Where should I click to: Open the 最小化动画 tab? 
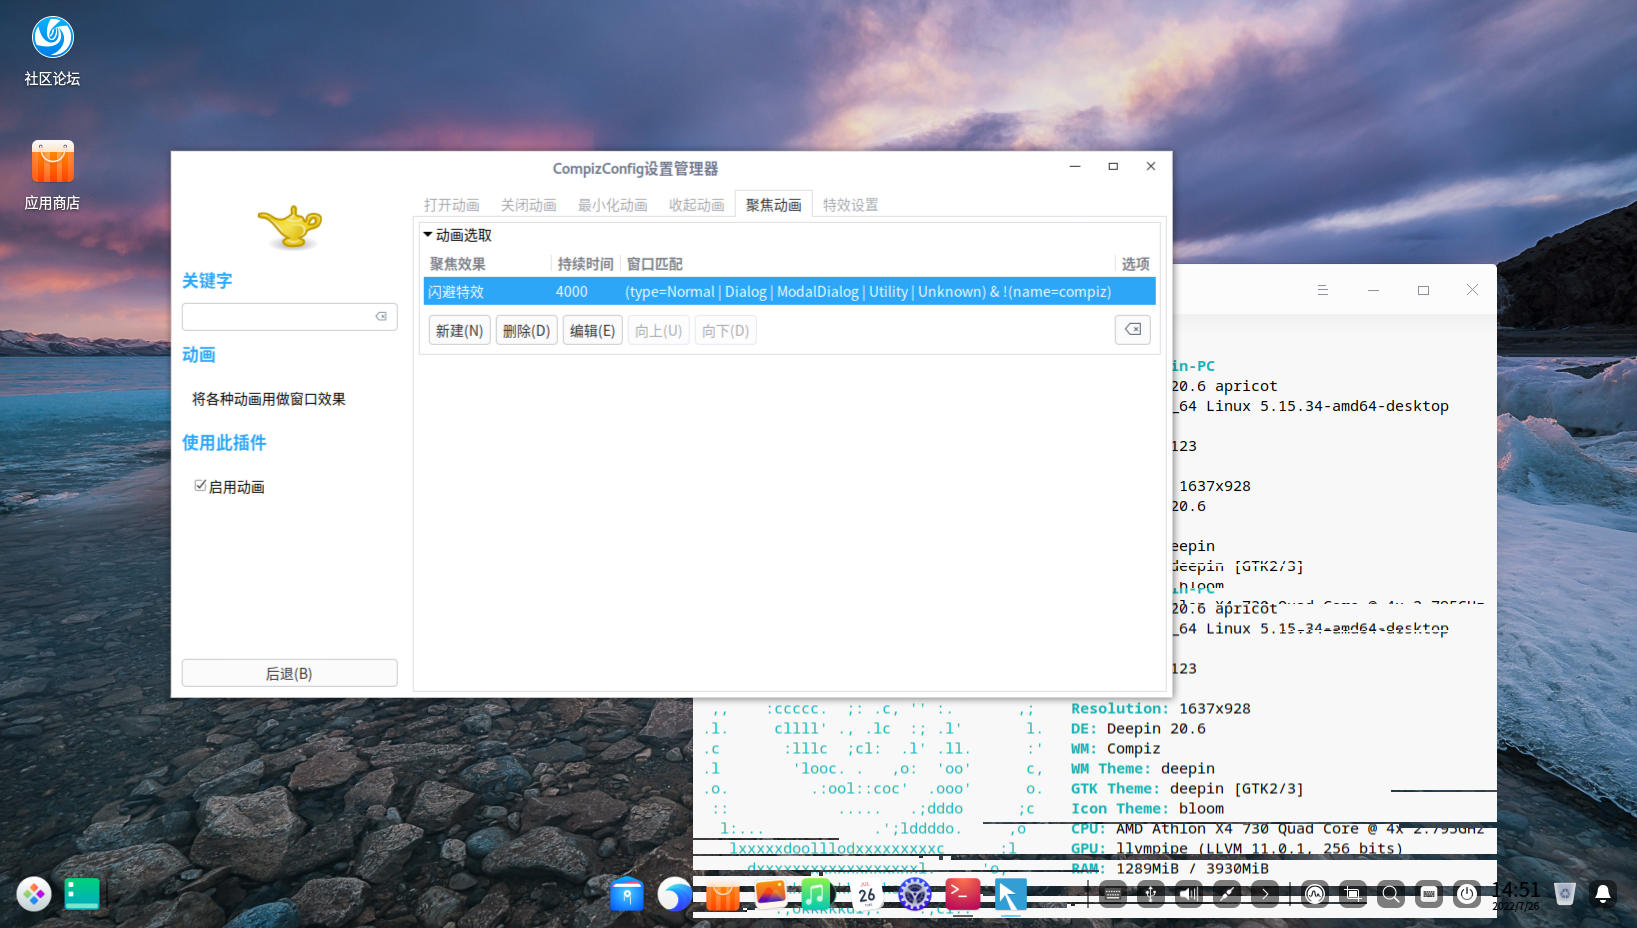pos(613,205)
